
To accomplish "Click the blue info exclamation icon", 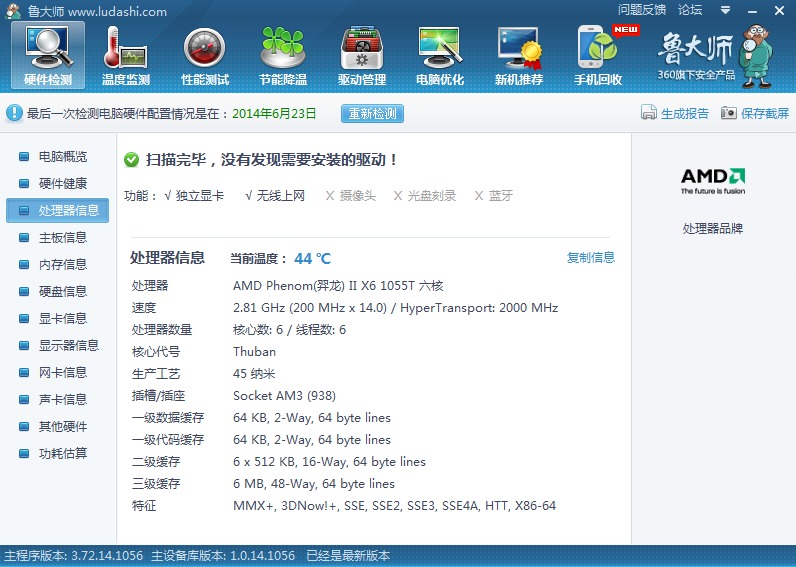I will (x=14, y=113).
